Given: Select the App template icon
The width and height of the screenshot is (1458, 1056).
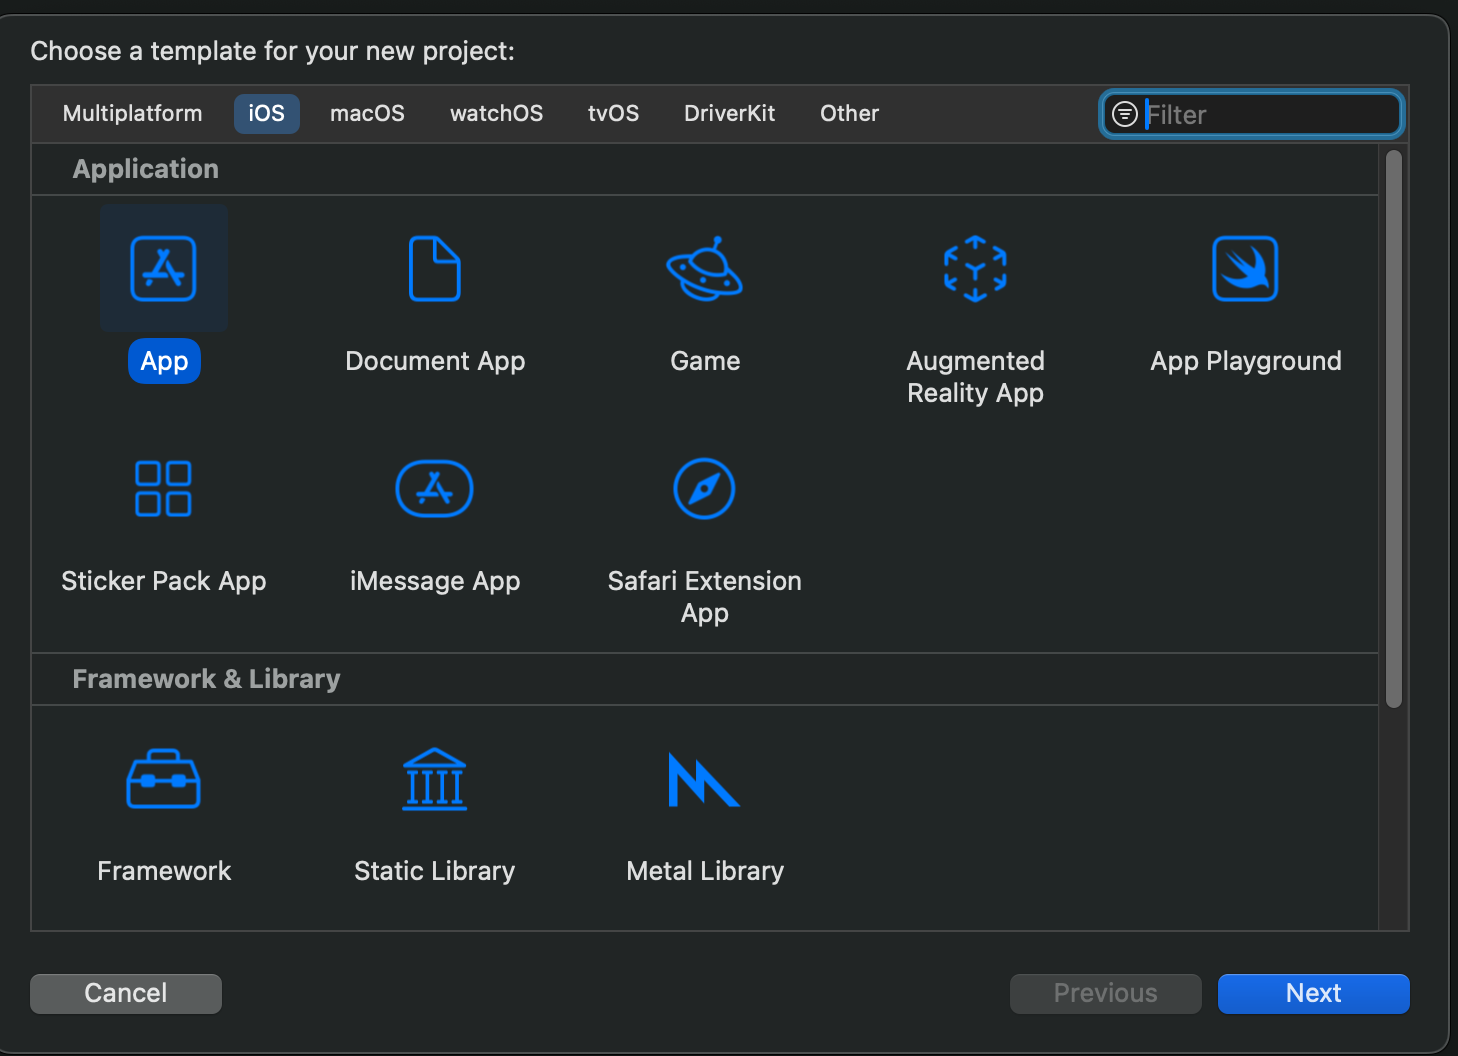Looking at the screenshot, I should (x=164, y=268).
